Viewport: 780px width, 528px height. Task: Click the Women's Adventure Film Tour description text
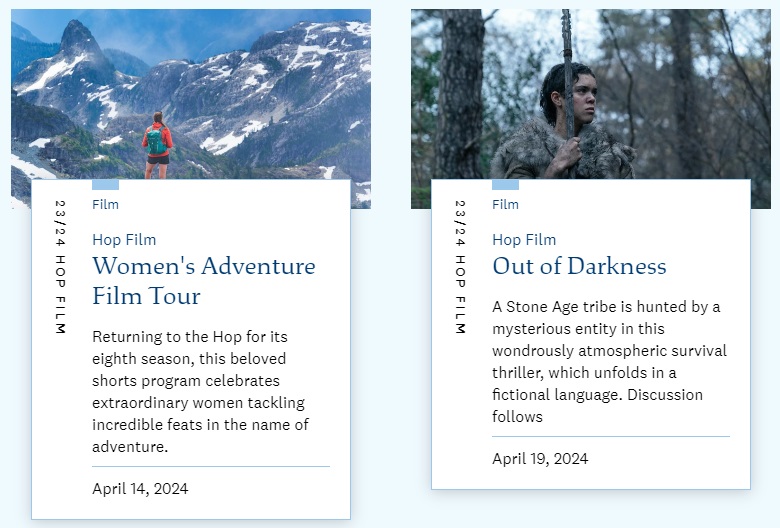coord(200,391)
